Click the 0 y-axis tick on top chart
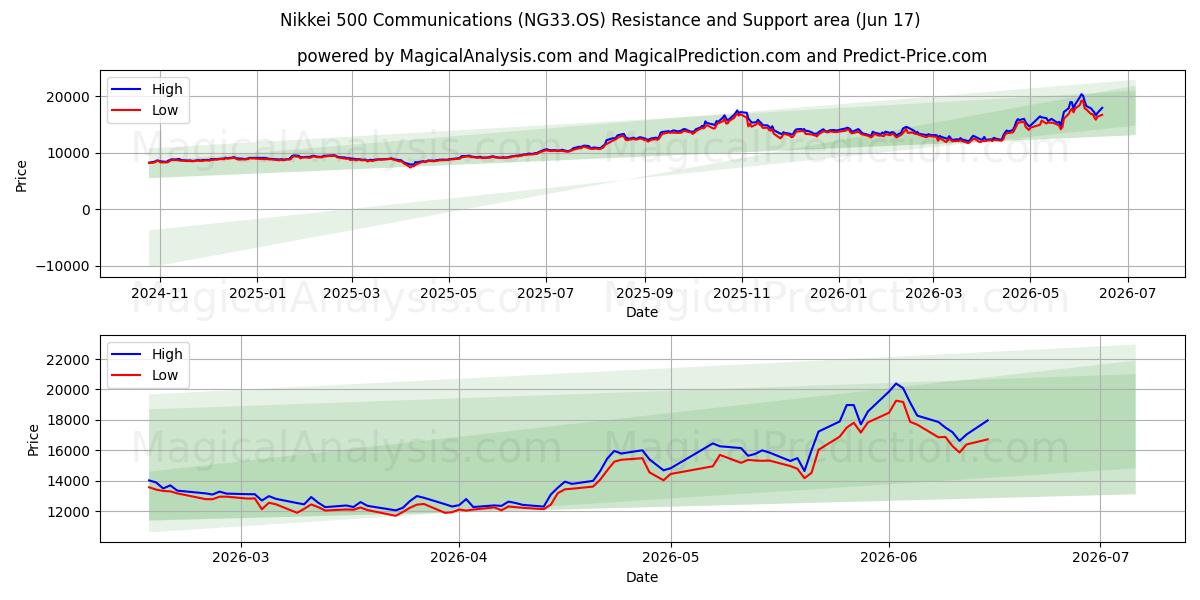The image size is (1200, 600). 88,210
